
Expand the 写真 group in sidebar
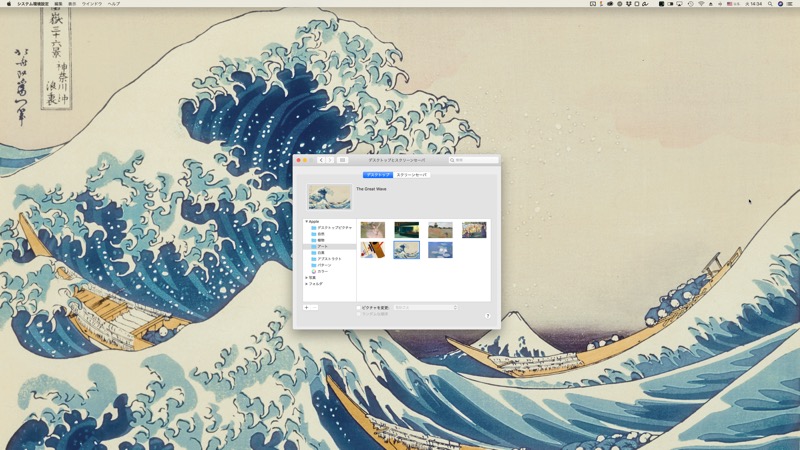coord(306,278)
